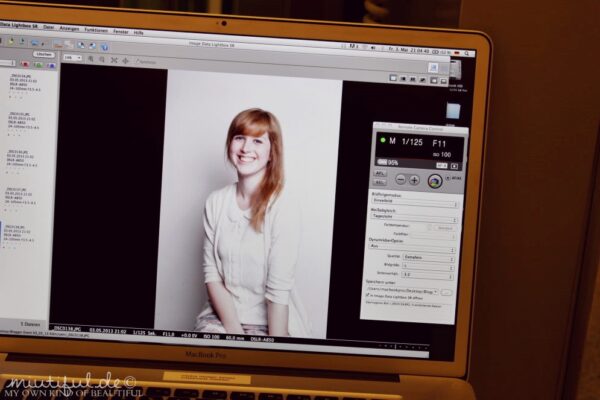Click the round colorful shutter release icon
Image resolution: width=600 pixels, height=400 pixels.
(x=434, y=181)
